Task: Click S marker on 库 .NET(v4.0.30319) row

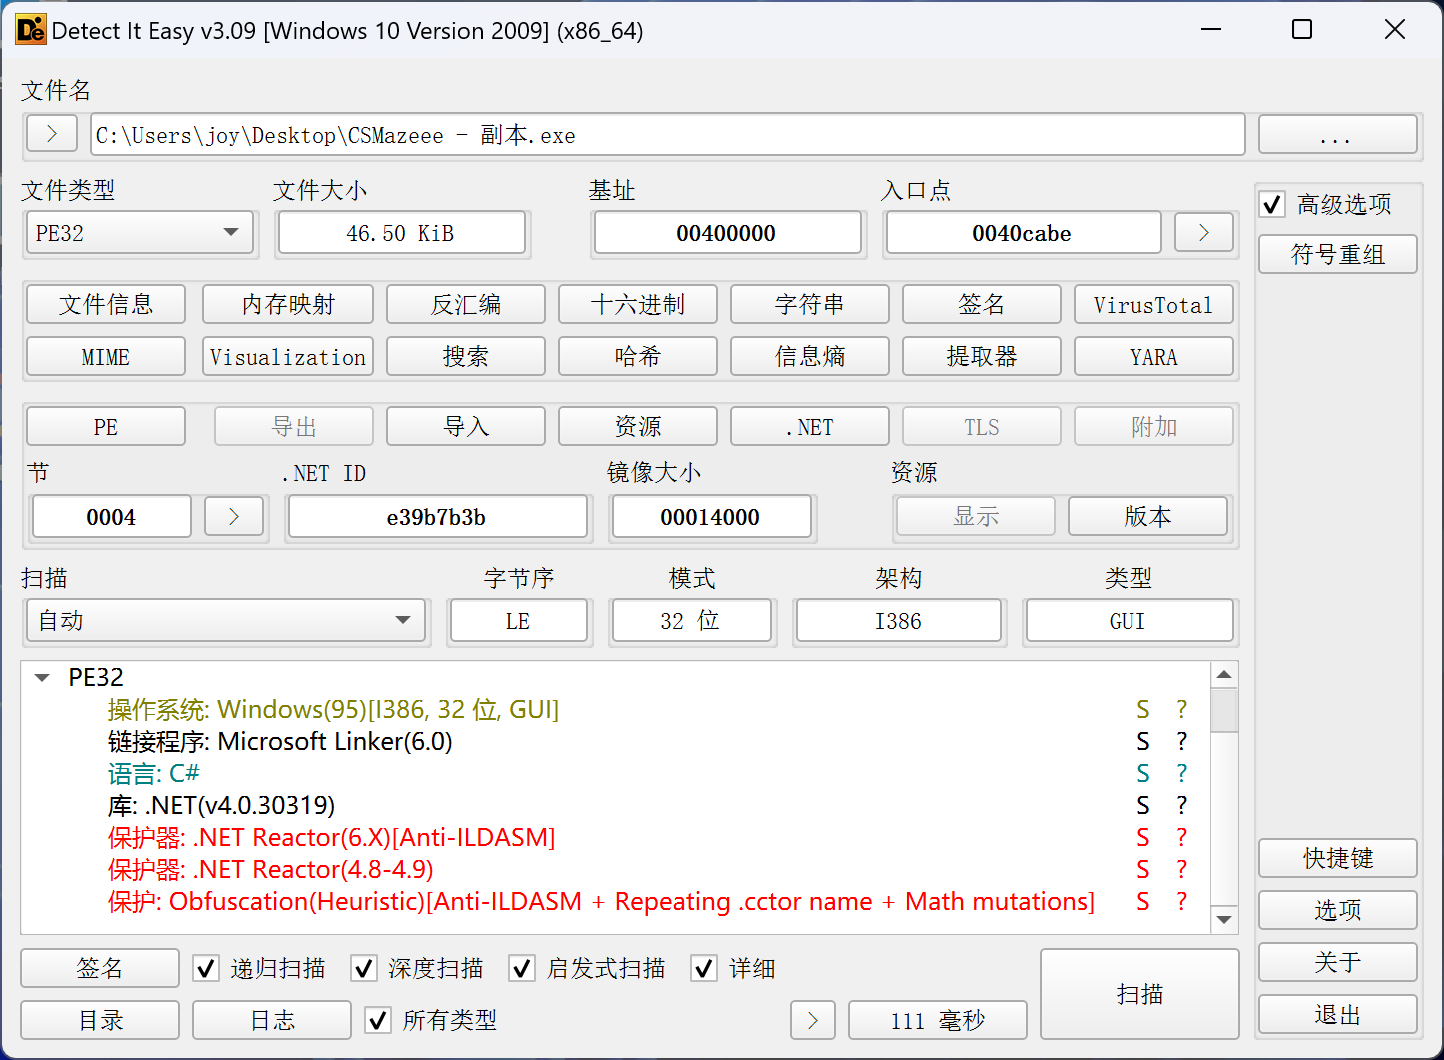Action: pos(1143,805)
